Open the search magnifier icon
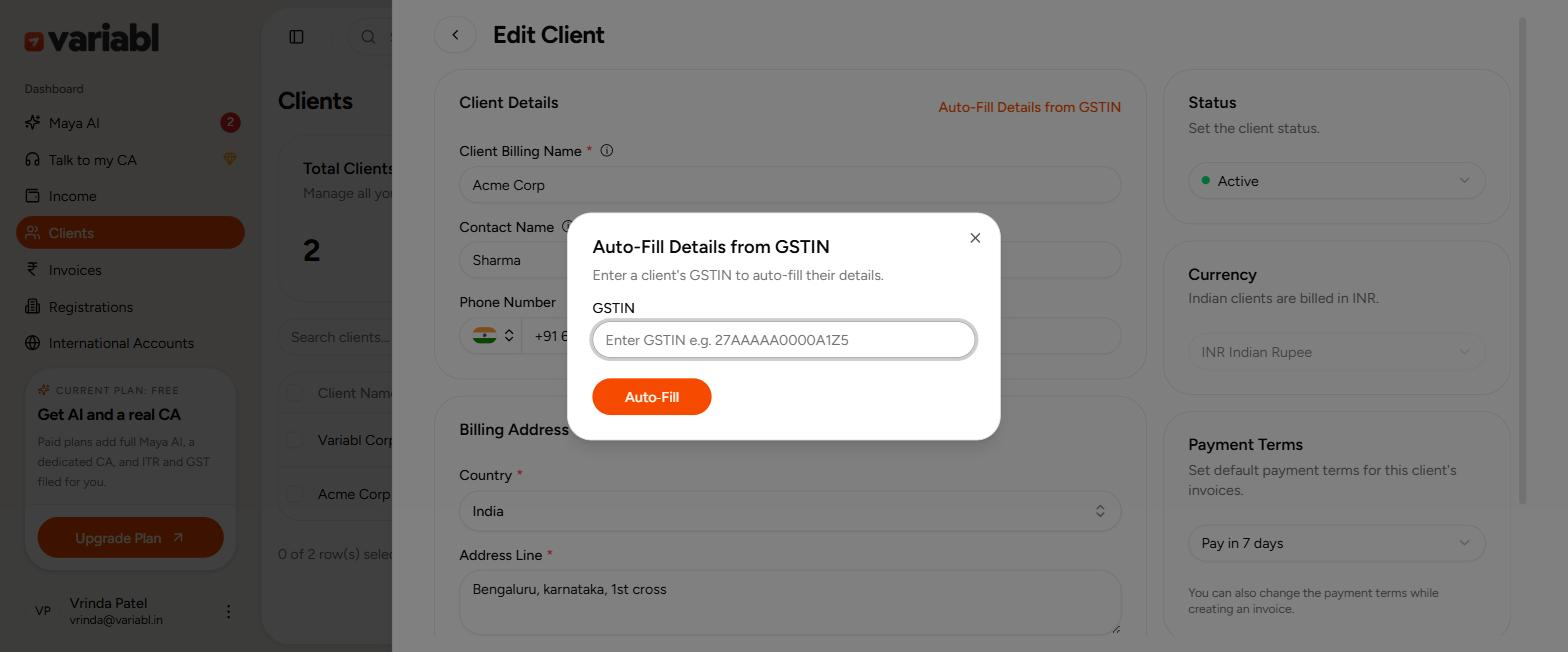This screenshot has width=1568, height=652. click(x=368, y=37)
